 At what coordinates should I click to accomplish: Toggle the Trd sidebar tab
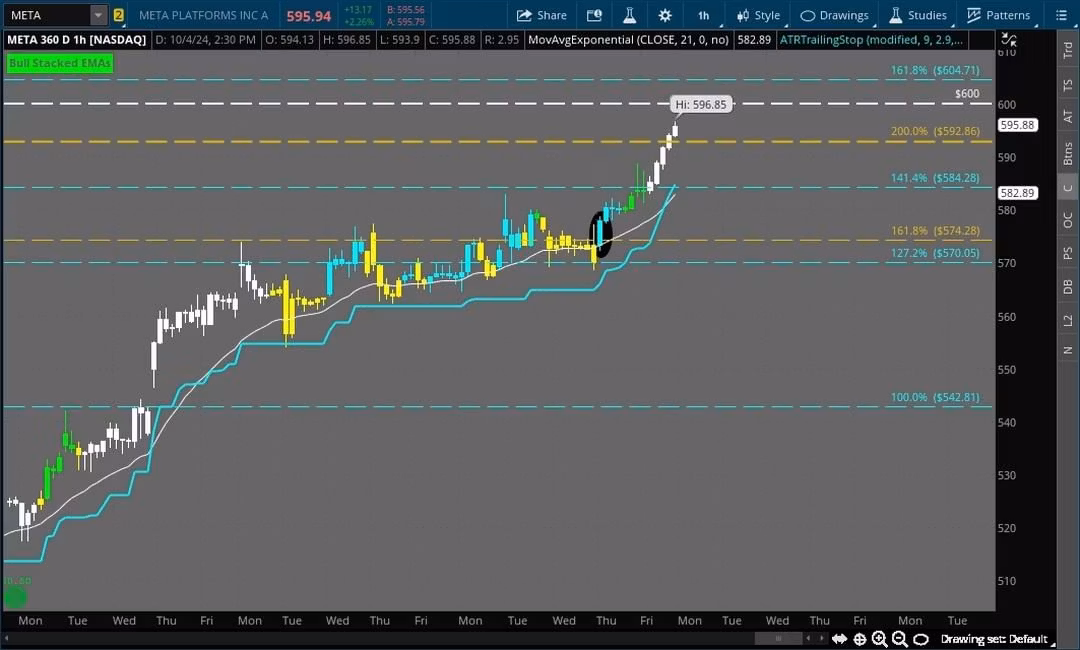point(1068,53)
